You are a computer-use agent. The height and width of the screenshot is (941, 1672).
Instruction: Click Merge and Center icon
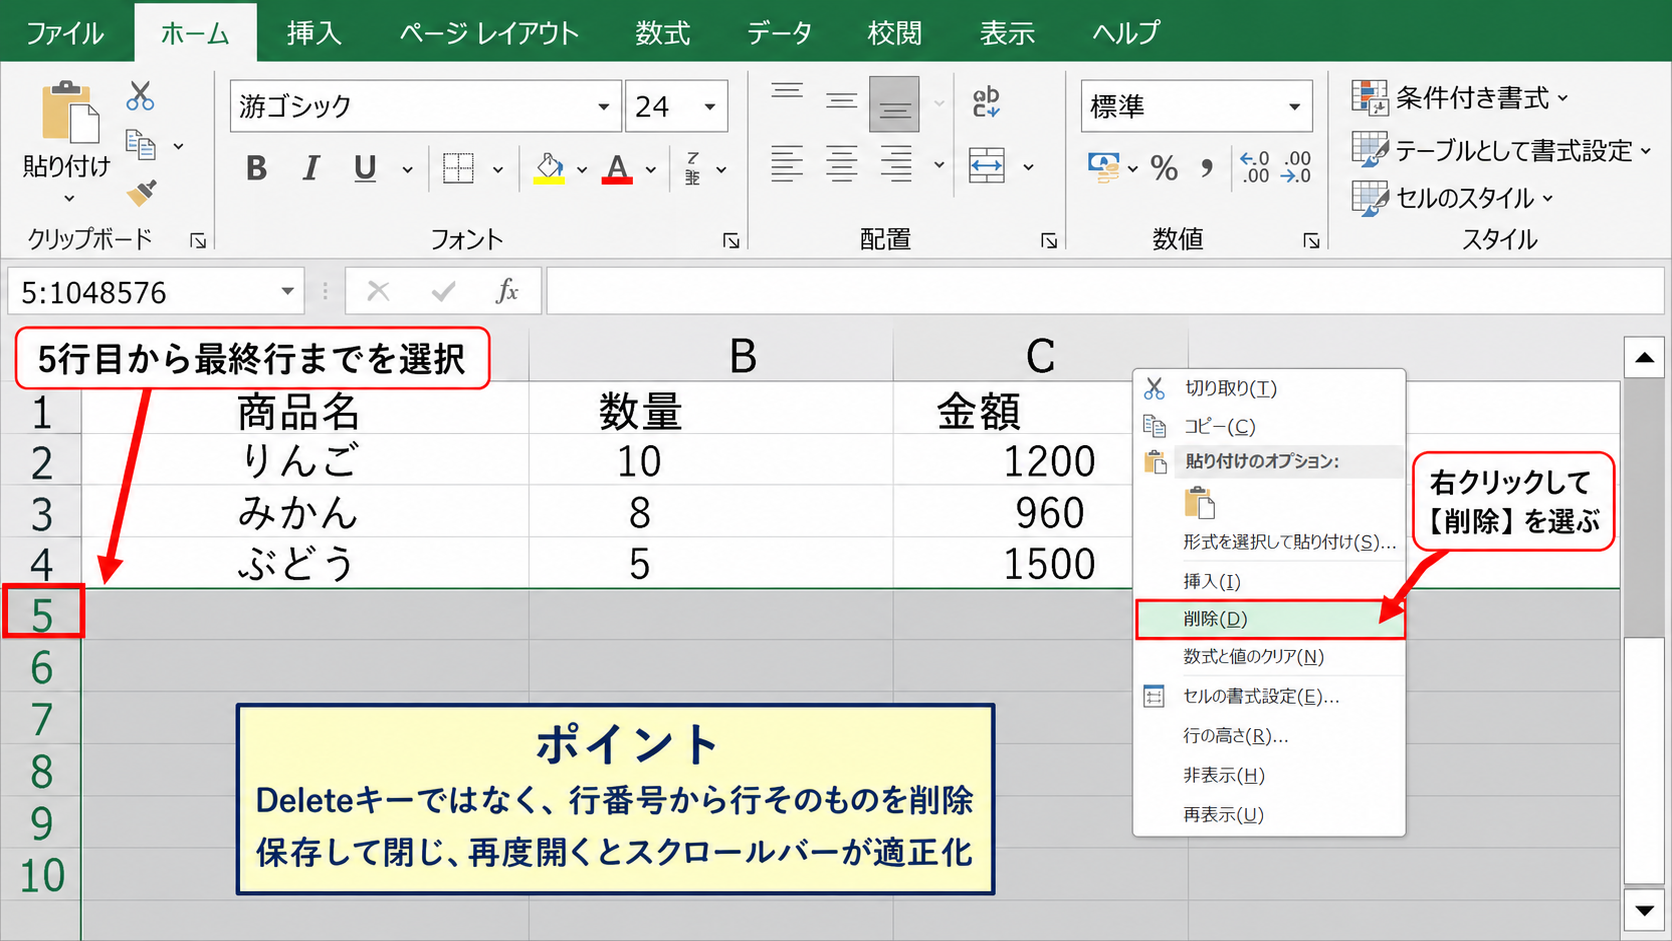[987, 166]
